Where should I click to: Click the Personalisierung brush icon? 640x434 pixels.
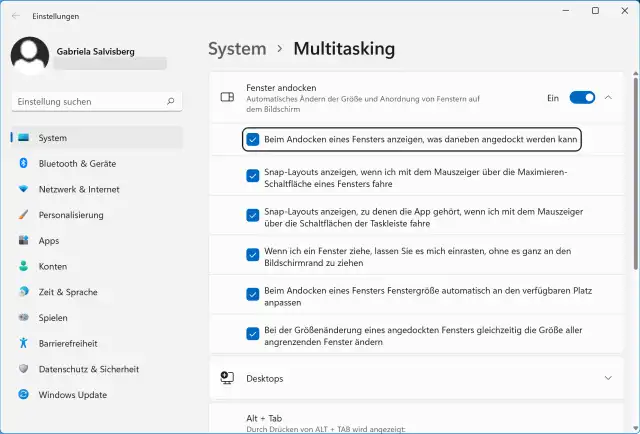click(x=23, y=215)
